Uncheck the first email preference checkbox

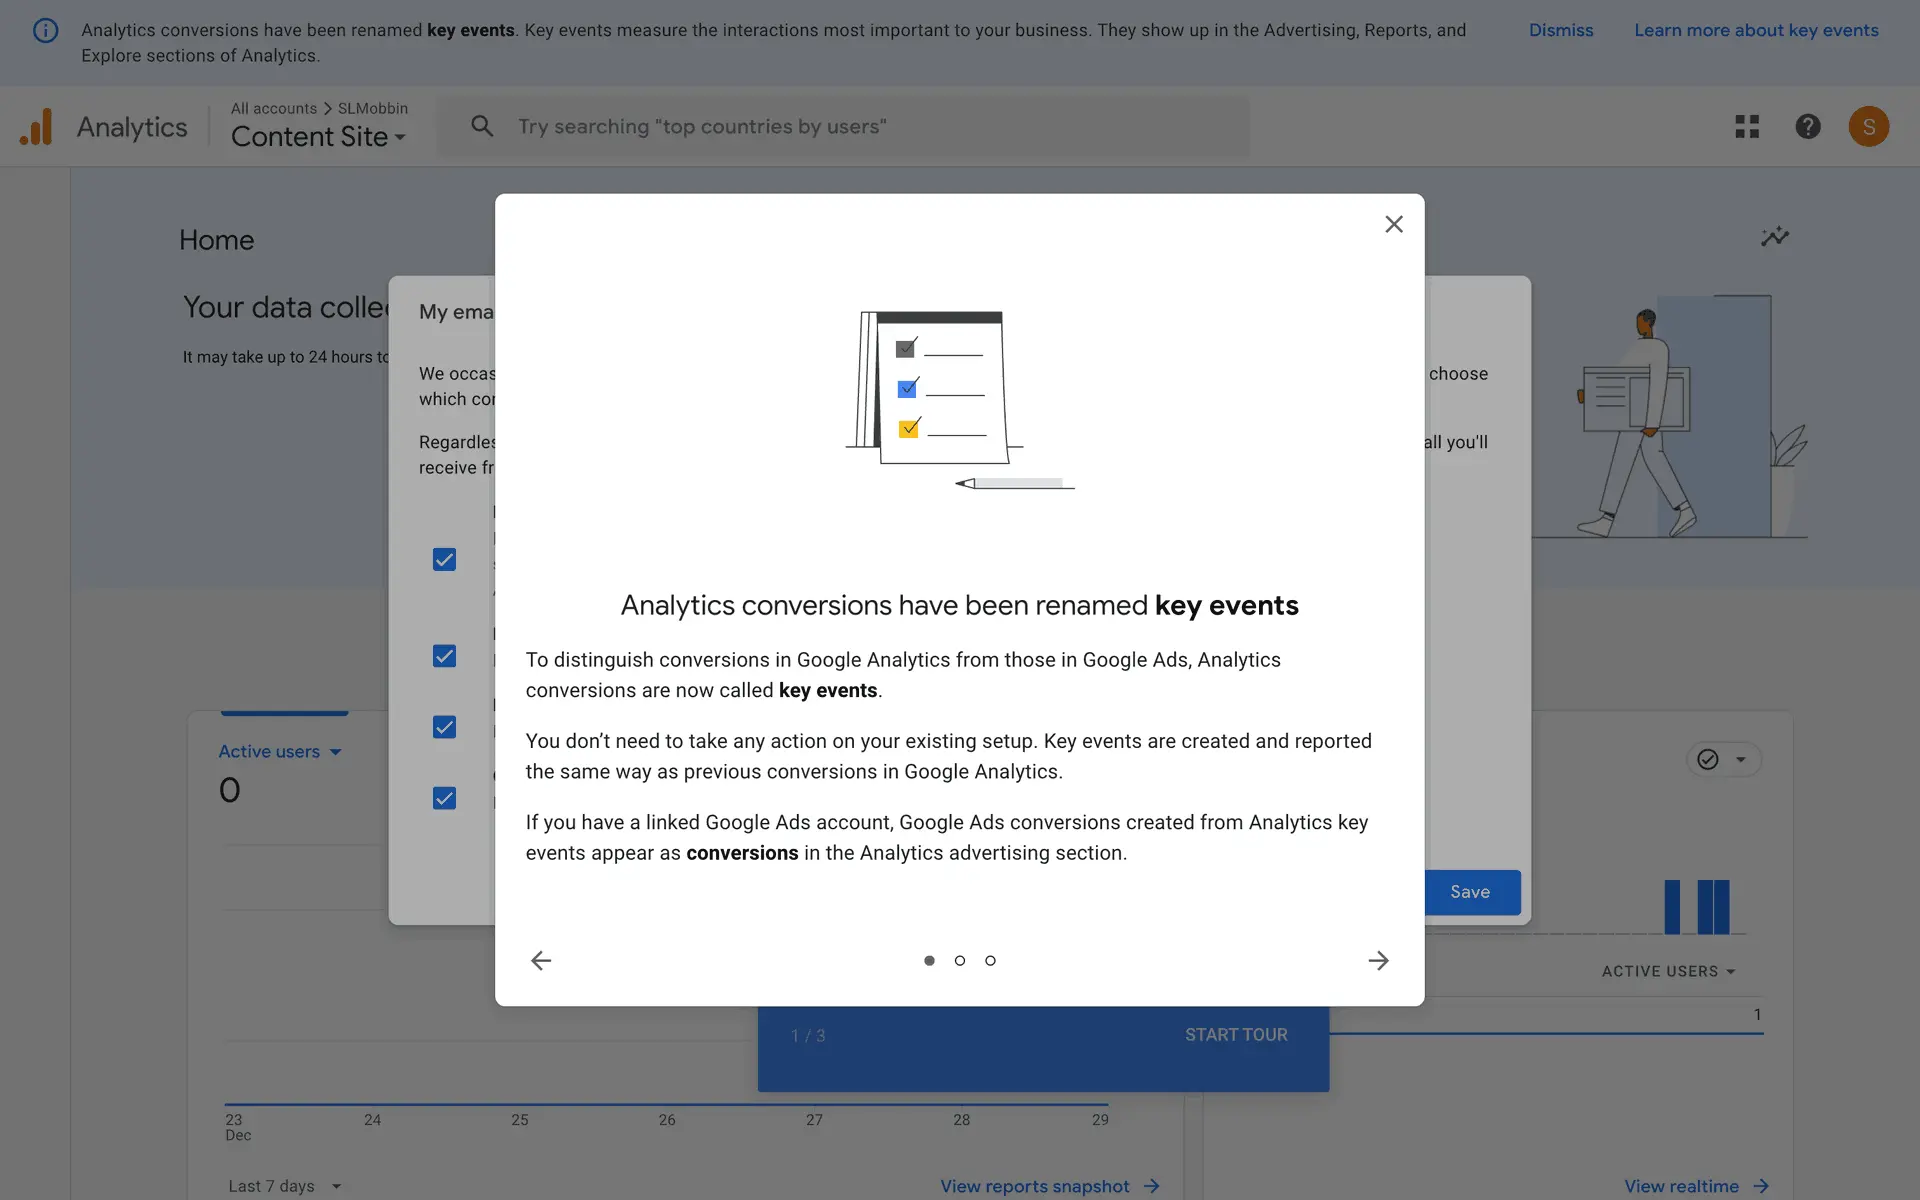coord(444,560)
